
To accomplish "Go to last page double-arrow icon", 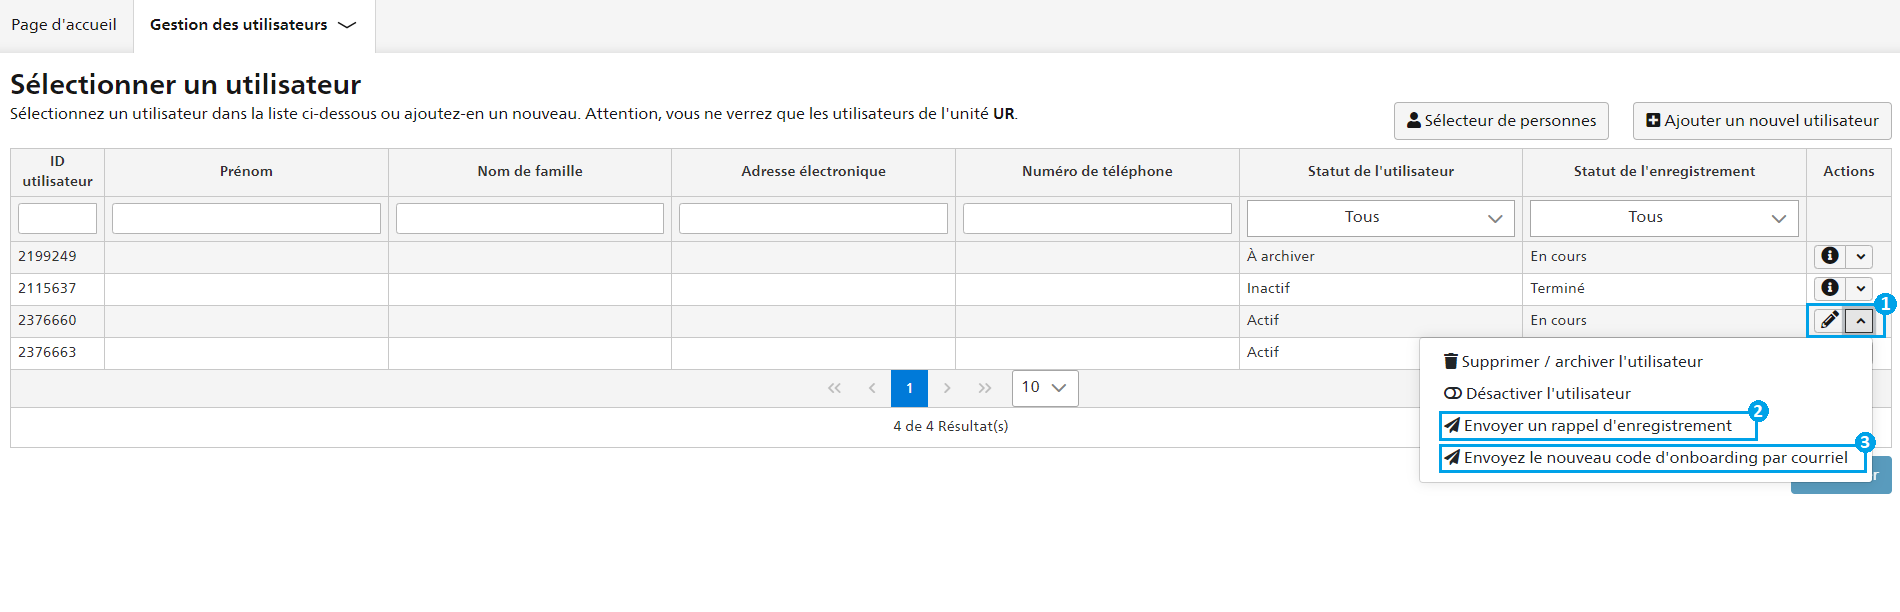I will pos(985,388).
